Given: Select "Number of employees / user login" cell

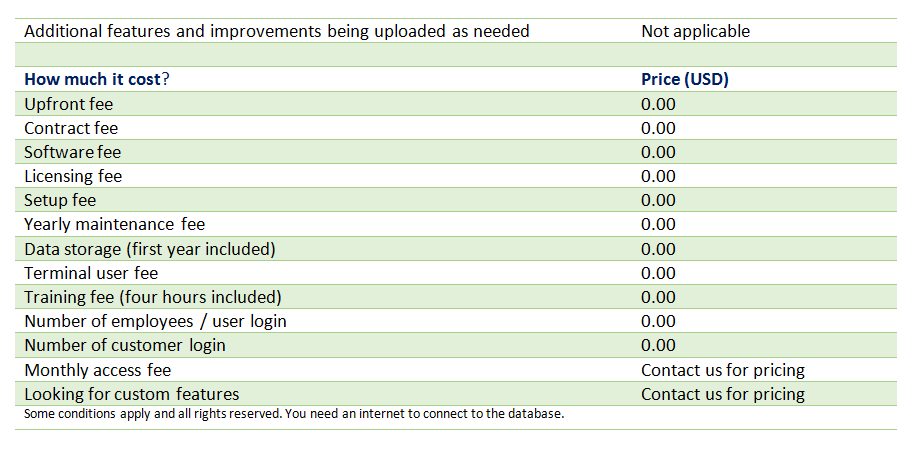Looking at the screenshot, I should point(155,321).
